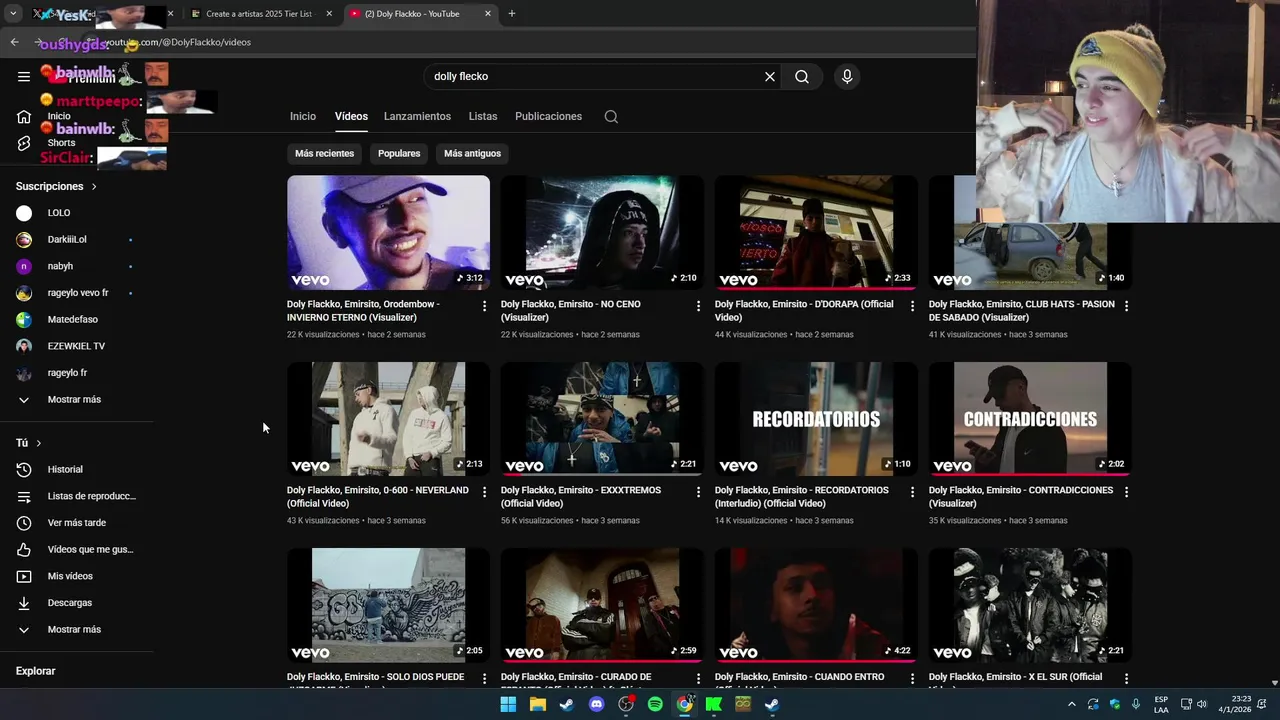The image size is (1280, 720).
Task: Switch to the Publicaciones channel tab
Action: (x=548, y=116)
